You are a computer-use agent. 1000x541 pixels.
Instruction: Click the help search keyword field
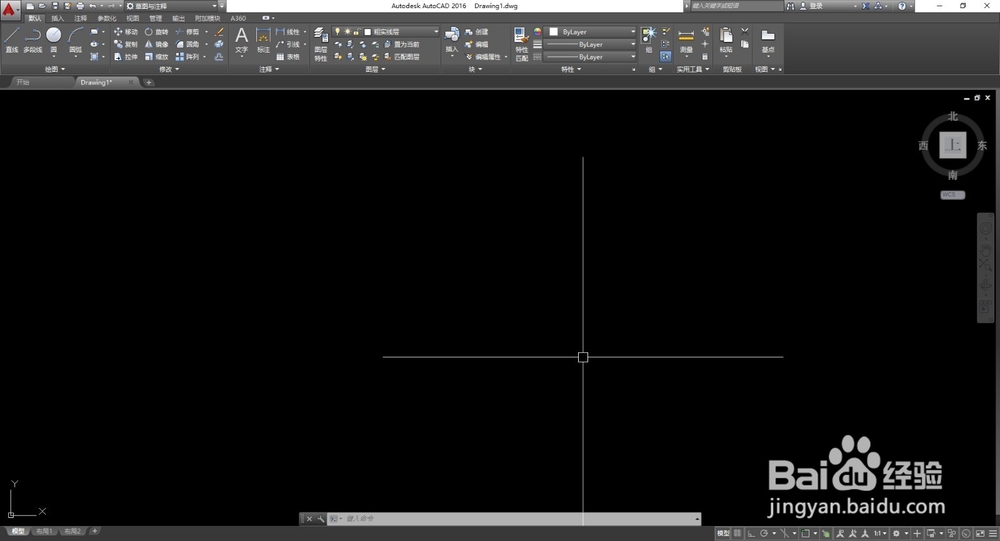[x=736, y=6]
